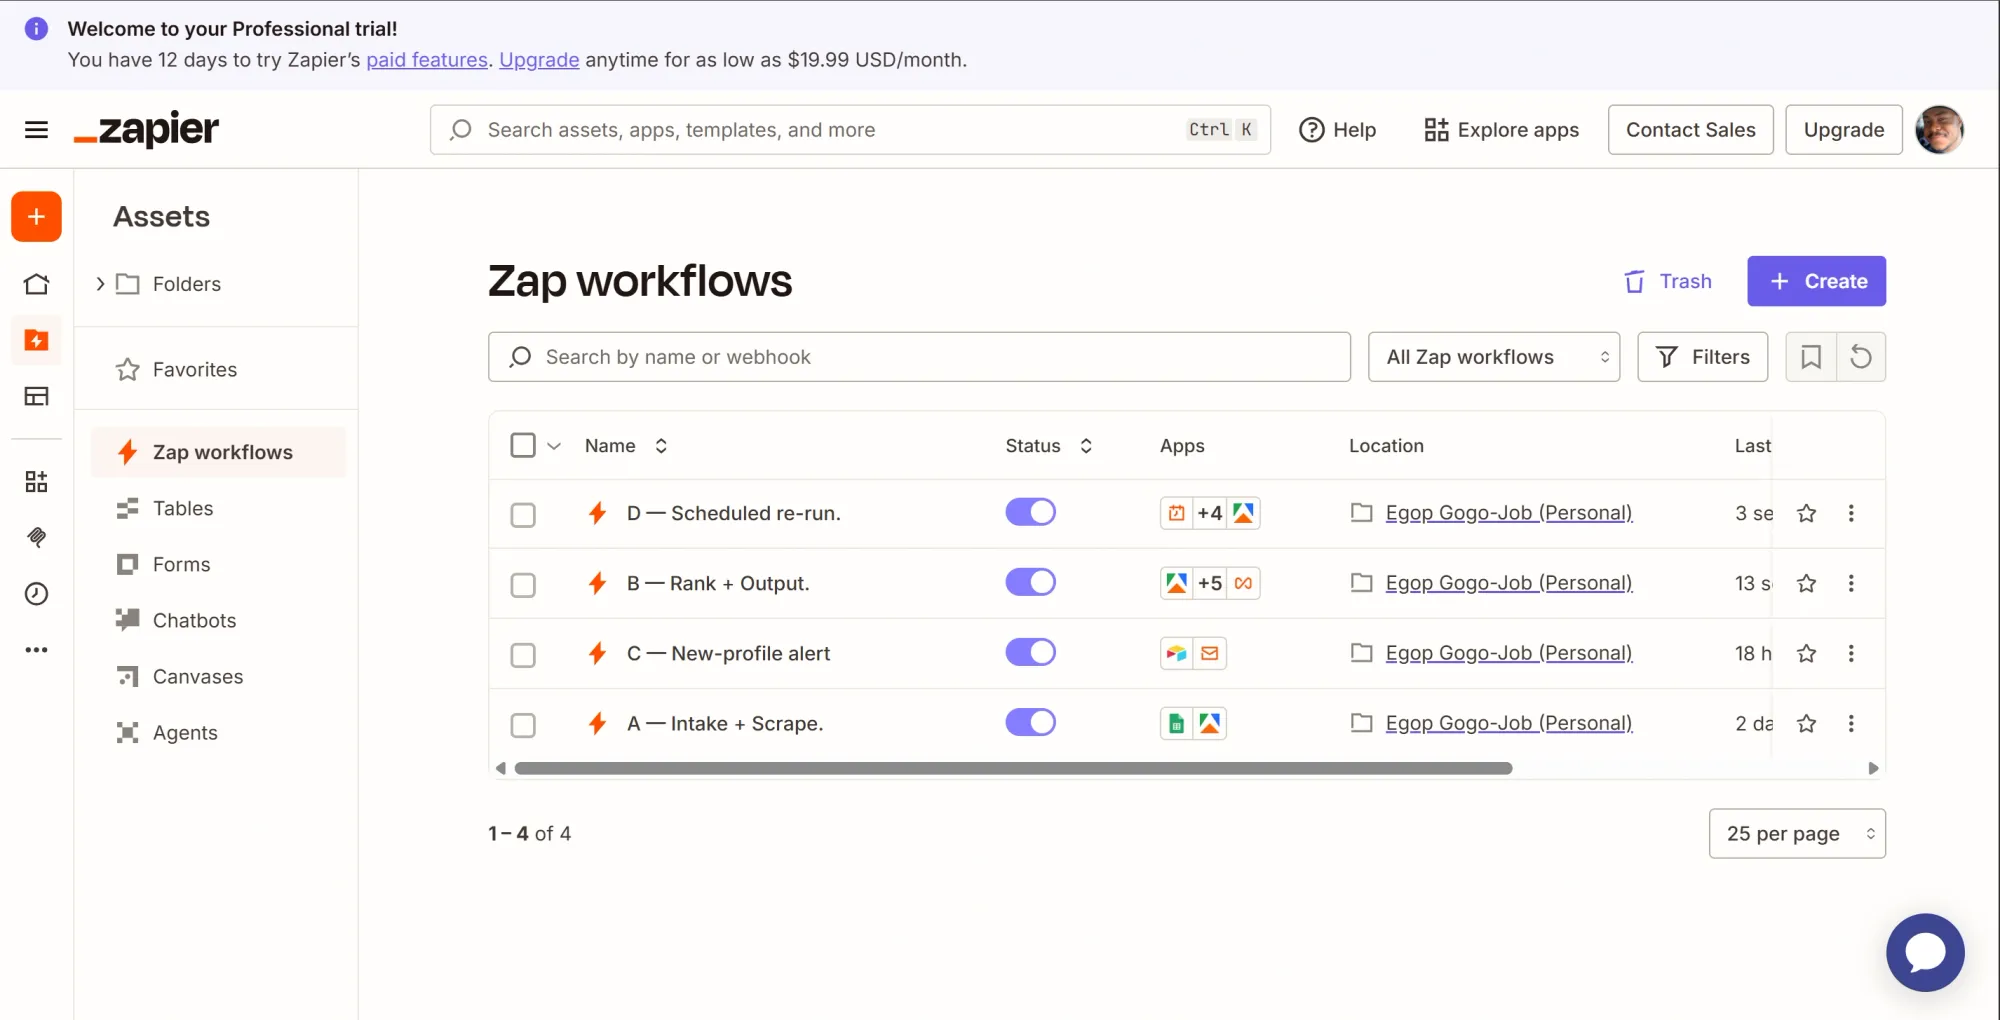Click the saved views bookmark icon
The image size is (2000, 1020).
coord(1810,357)
